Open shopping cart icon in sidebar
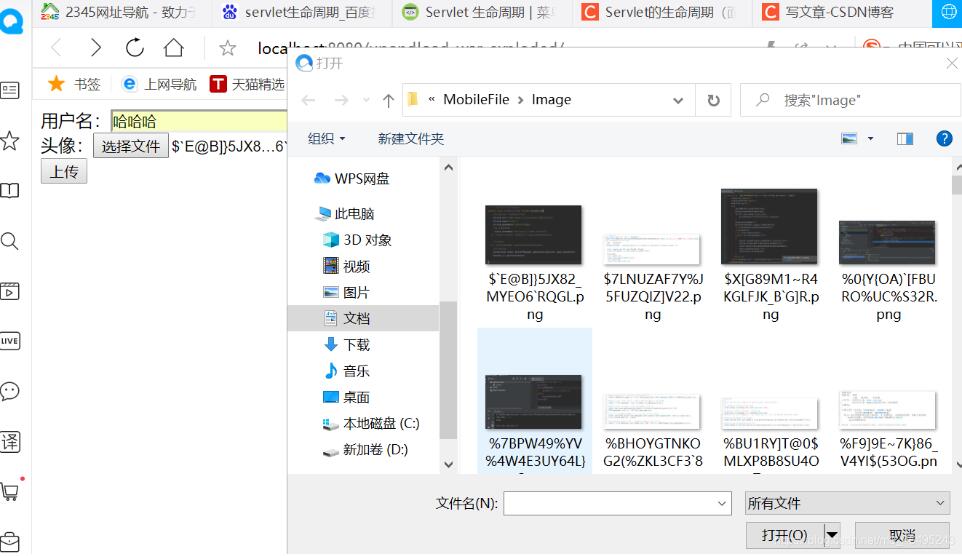The image size is (962, 556). (x=10, y=492)
